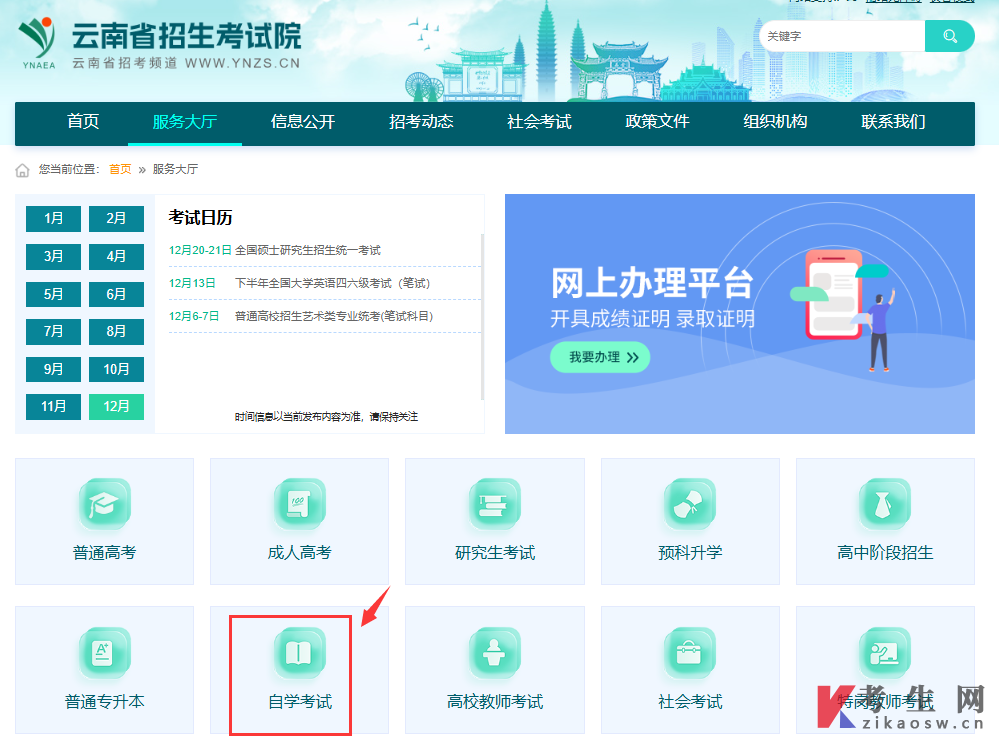Screen dimensions: 999x742
Task: Go to 首页 in navigation bar
Action: (x=83, y=122)
